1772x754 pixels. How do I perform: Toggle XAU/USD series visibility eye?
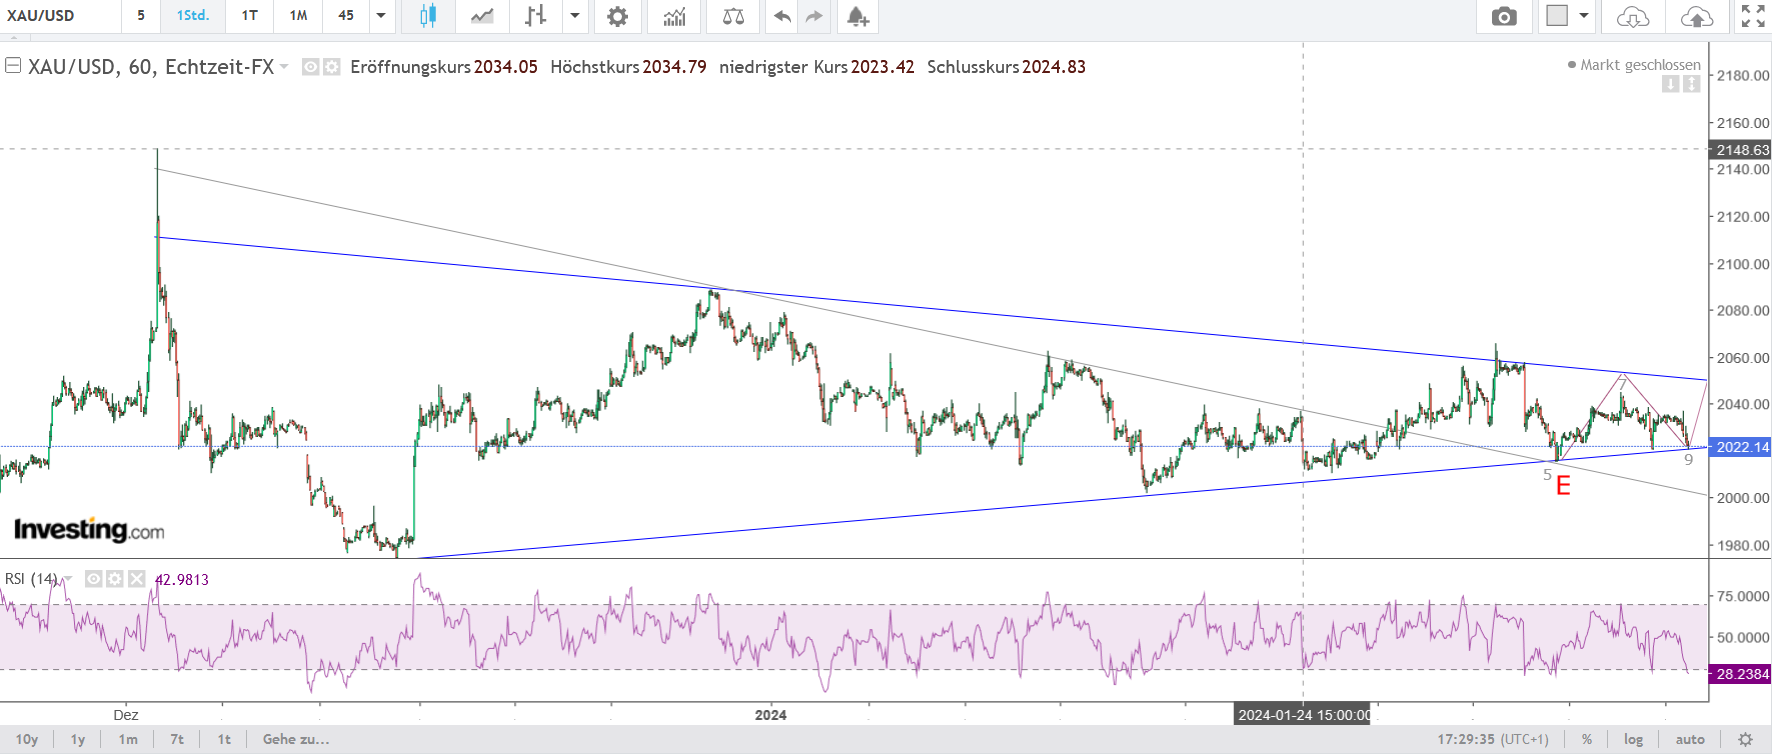coord(311,67)
